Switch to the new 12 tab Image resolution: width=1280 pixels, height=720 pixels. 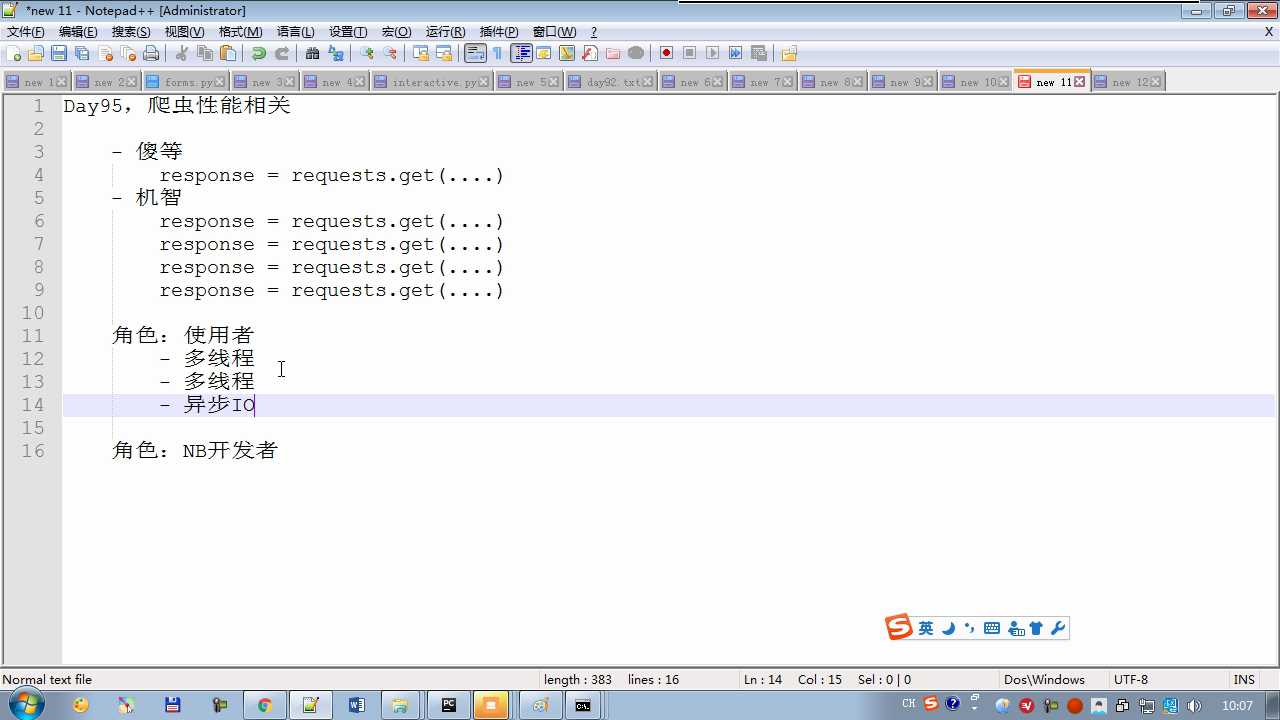1129,82
